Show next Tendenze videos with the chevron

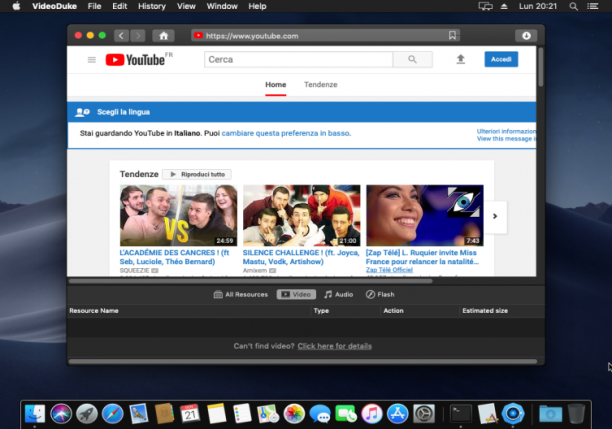click(495, 216)
